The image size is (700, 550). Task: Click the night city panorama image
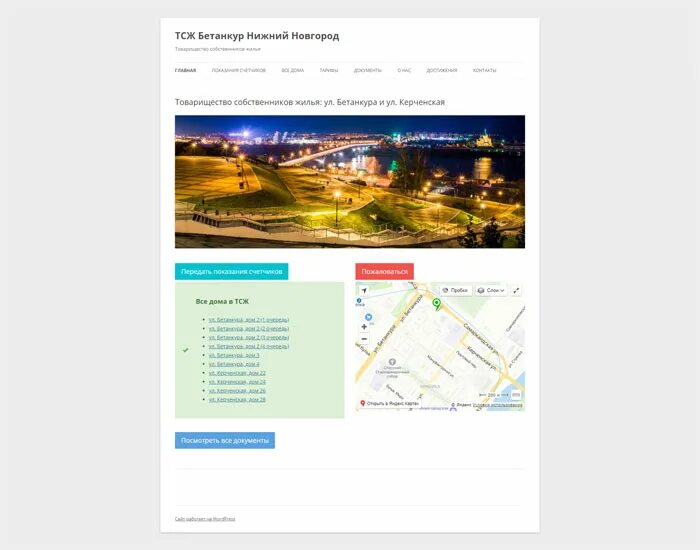pyautogui.click(x=350, y=182)
